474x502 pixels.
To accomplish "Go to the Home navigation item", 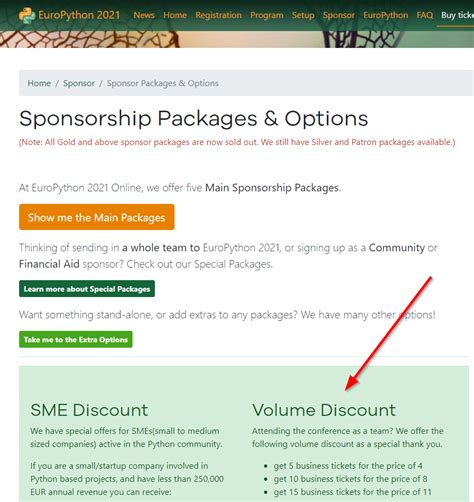I will click(175, 15).
